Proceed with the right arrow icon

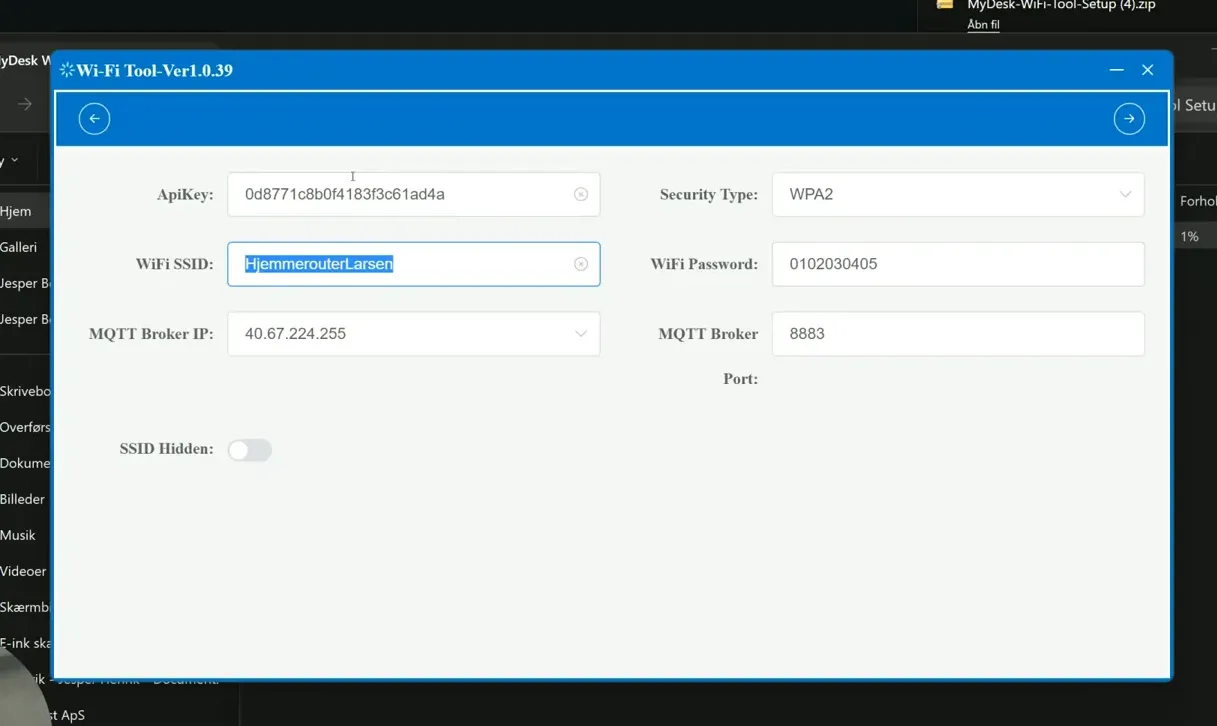click(x=1129, y=119)
